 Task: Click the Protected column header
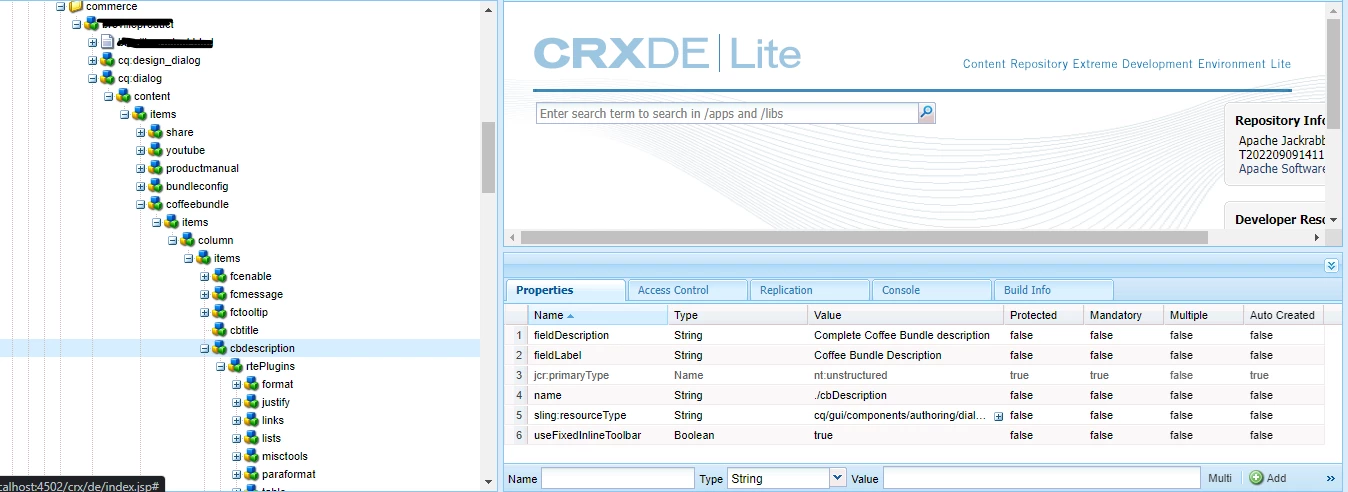click(1044, 315)
